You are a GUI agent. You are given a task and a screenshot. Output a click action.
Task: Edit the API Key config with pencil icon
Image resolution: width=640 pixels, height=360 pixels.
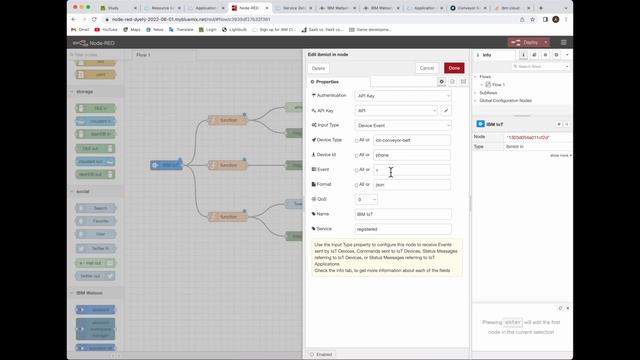[x=446, y=111]
